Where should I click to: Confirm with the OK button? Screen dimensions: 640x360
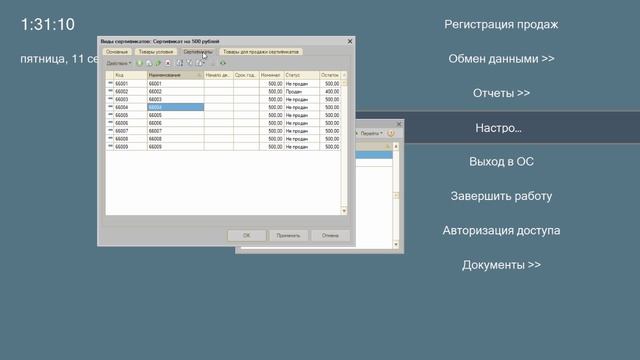point(247,236)
